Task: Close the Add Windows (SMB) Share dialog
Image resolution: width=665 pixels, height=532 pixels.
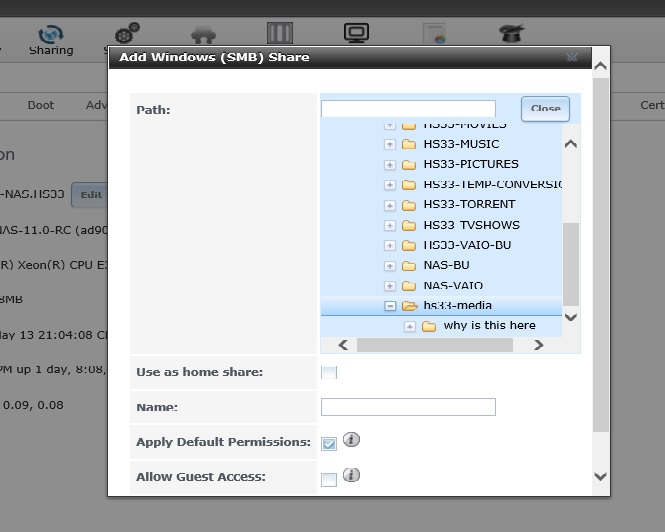Action: tap(572, 57)
